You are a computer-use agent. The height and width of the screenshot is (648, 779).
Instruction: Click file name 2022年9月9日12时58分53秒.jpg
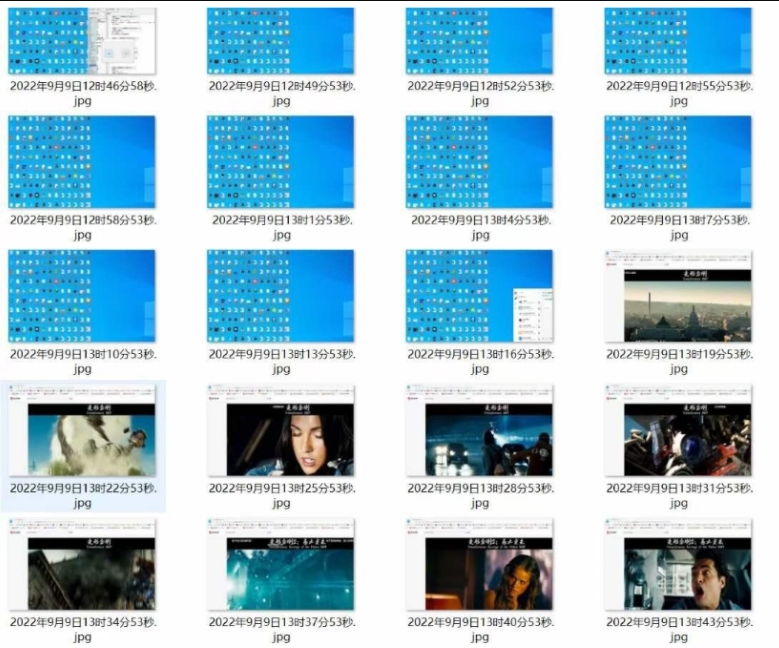pos(83,228)
